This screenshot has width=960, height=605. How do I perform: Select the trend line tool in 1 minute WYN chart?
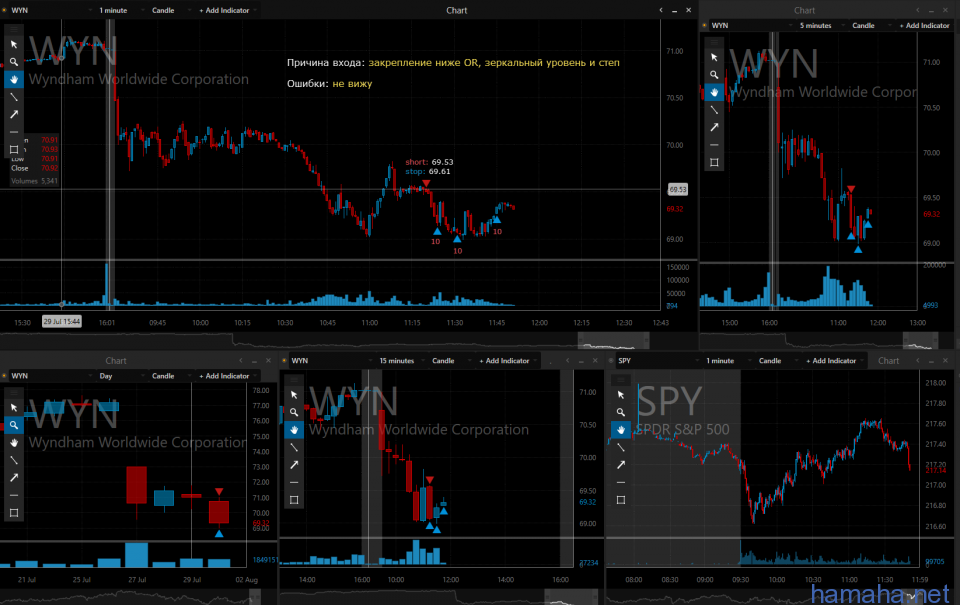13,97
